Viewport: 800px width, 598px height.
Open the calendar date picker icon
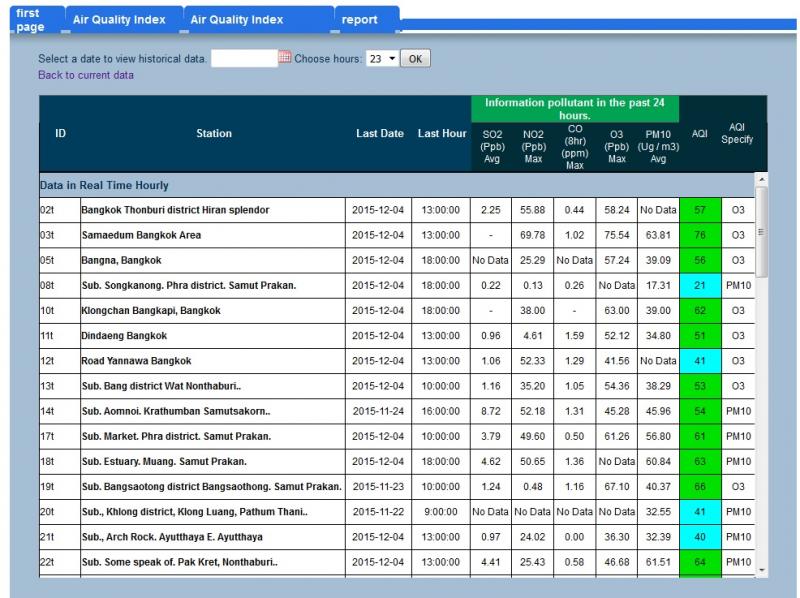pos(285,58)
